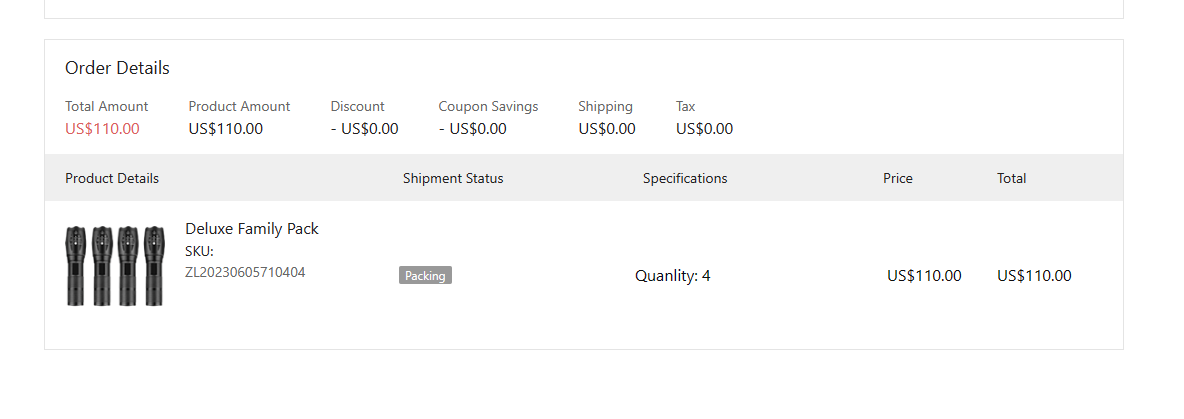The height and width of the screenshot is (419, 1184).
Task: Click the item price in the Price column
Action: coord(924,276)
